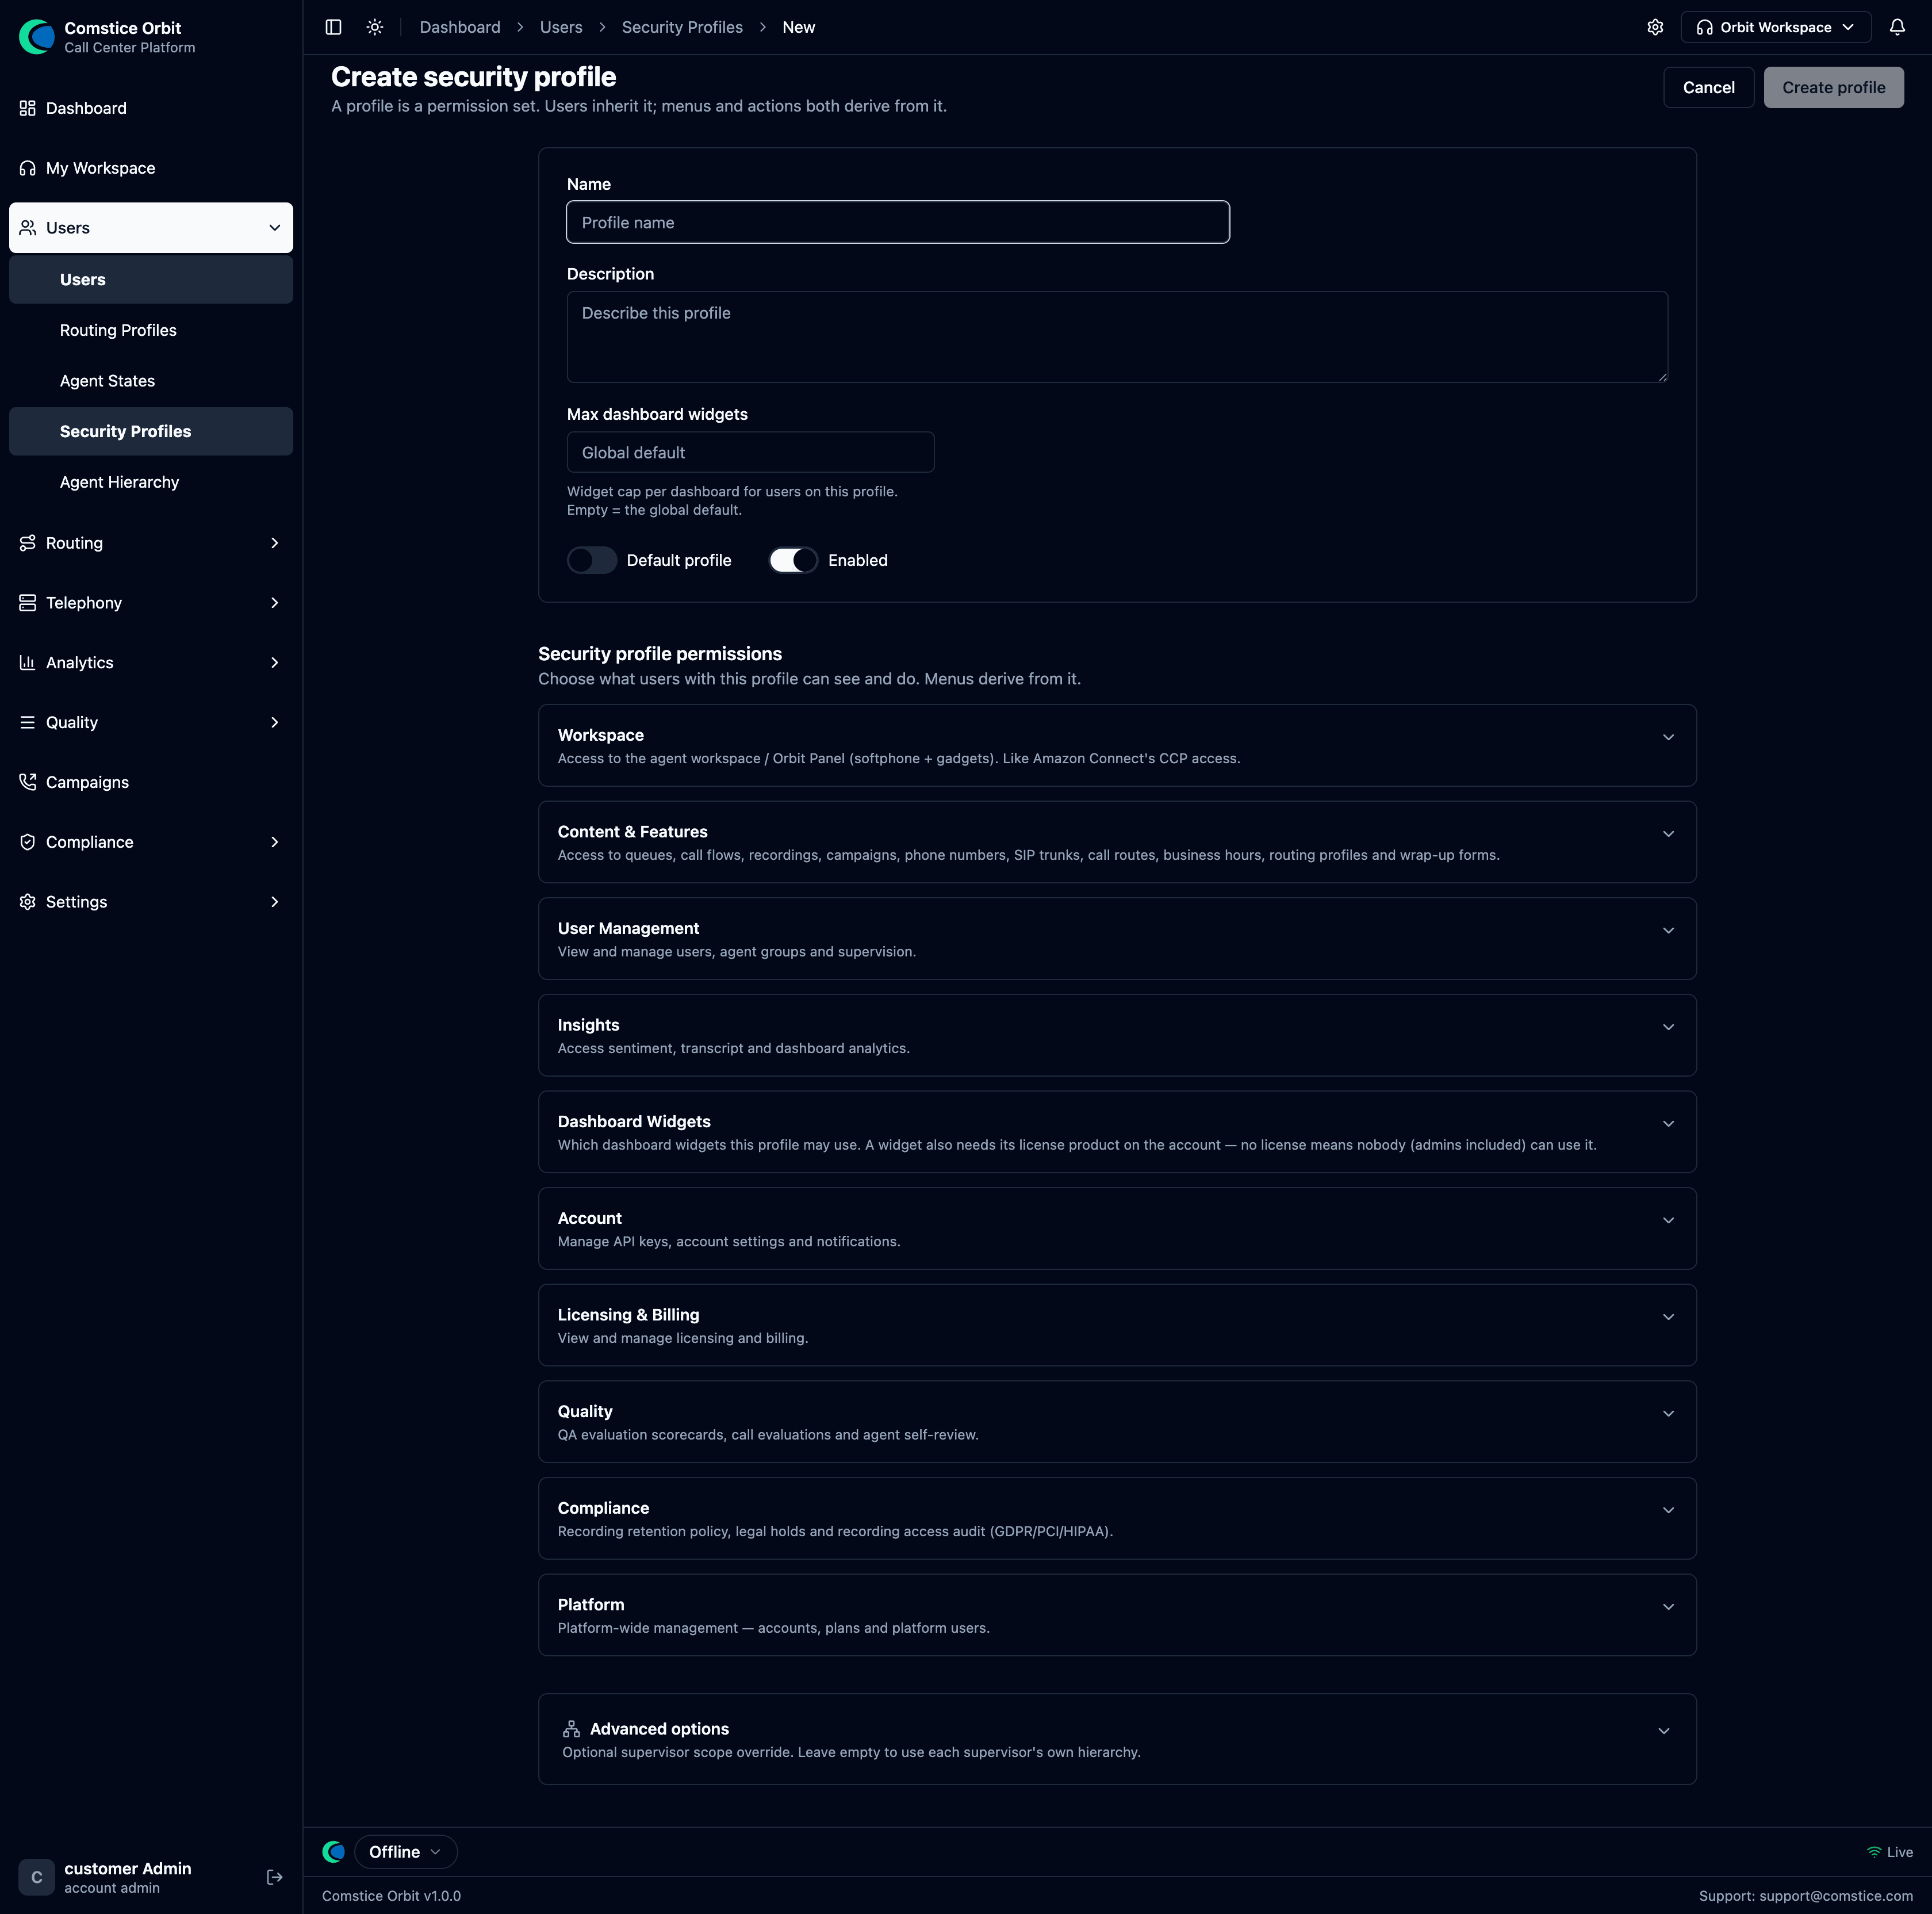The image size is (1932, 1914).
Task: Expand the Telephony sidebar menu chevron
Action: tap(275, 603)
